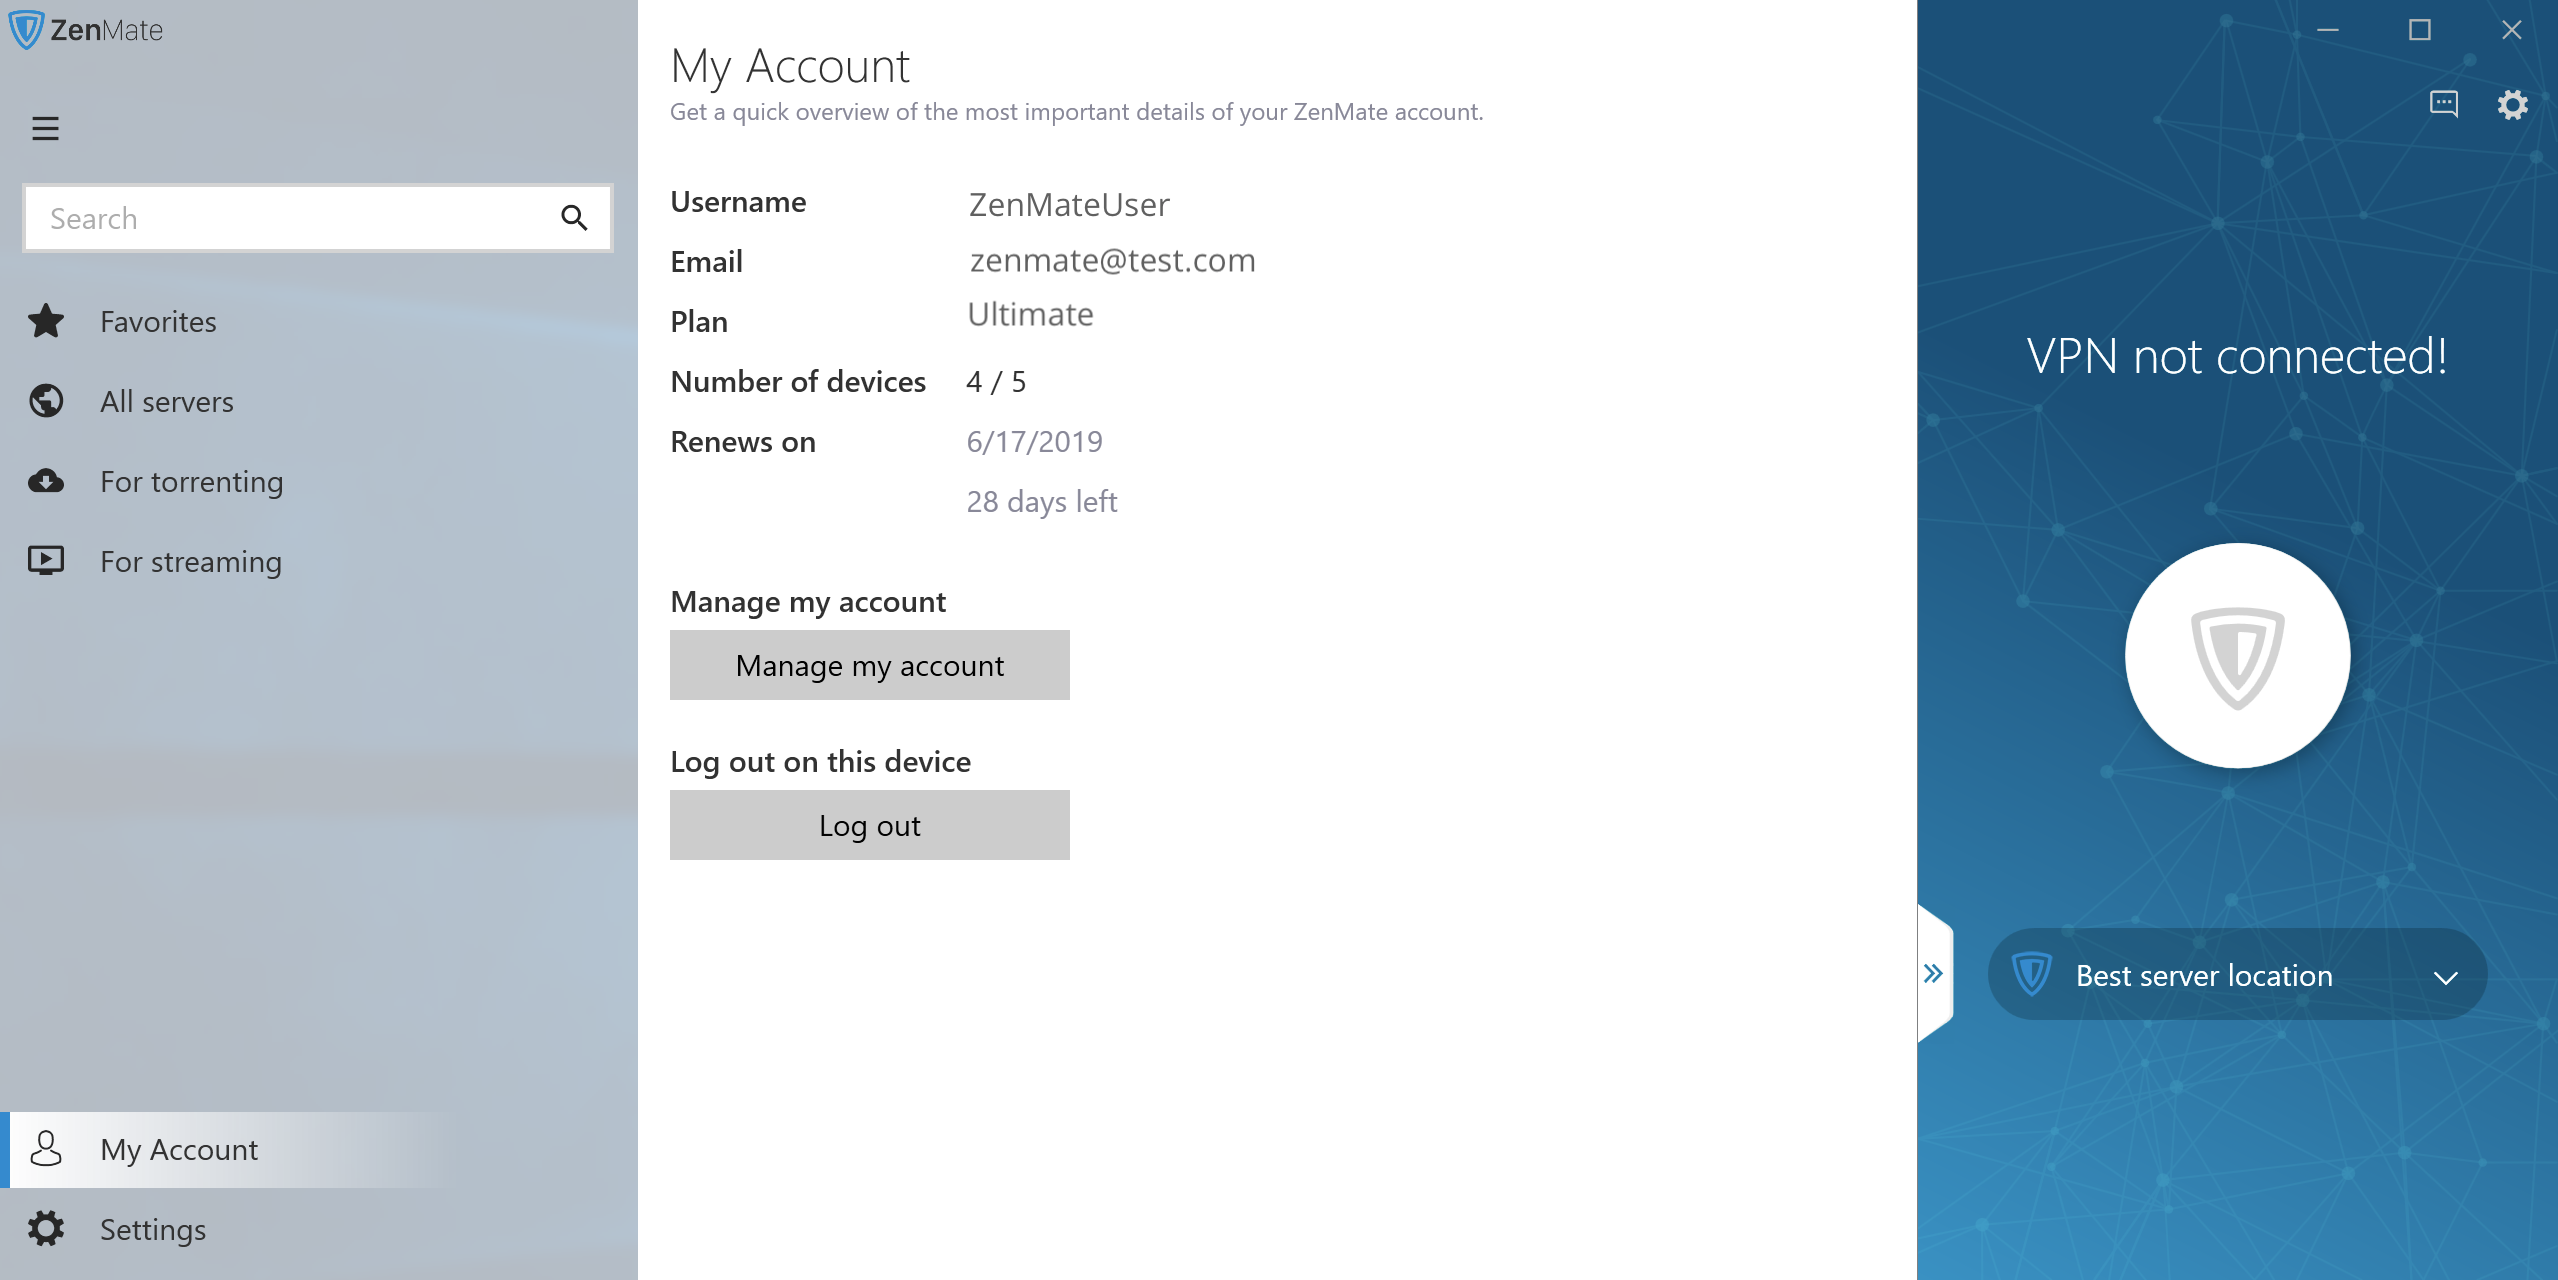Go to My Account page
This screenshot has width=2558, height=1280.
tap(319, 1149)
